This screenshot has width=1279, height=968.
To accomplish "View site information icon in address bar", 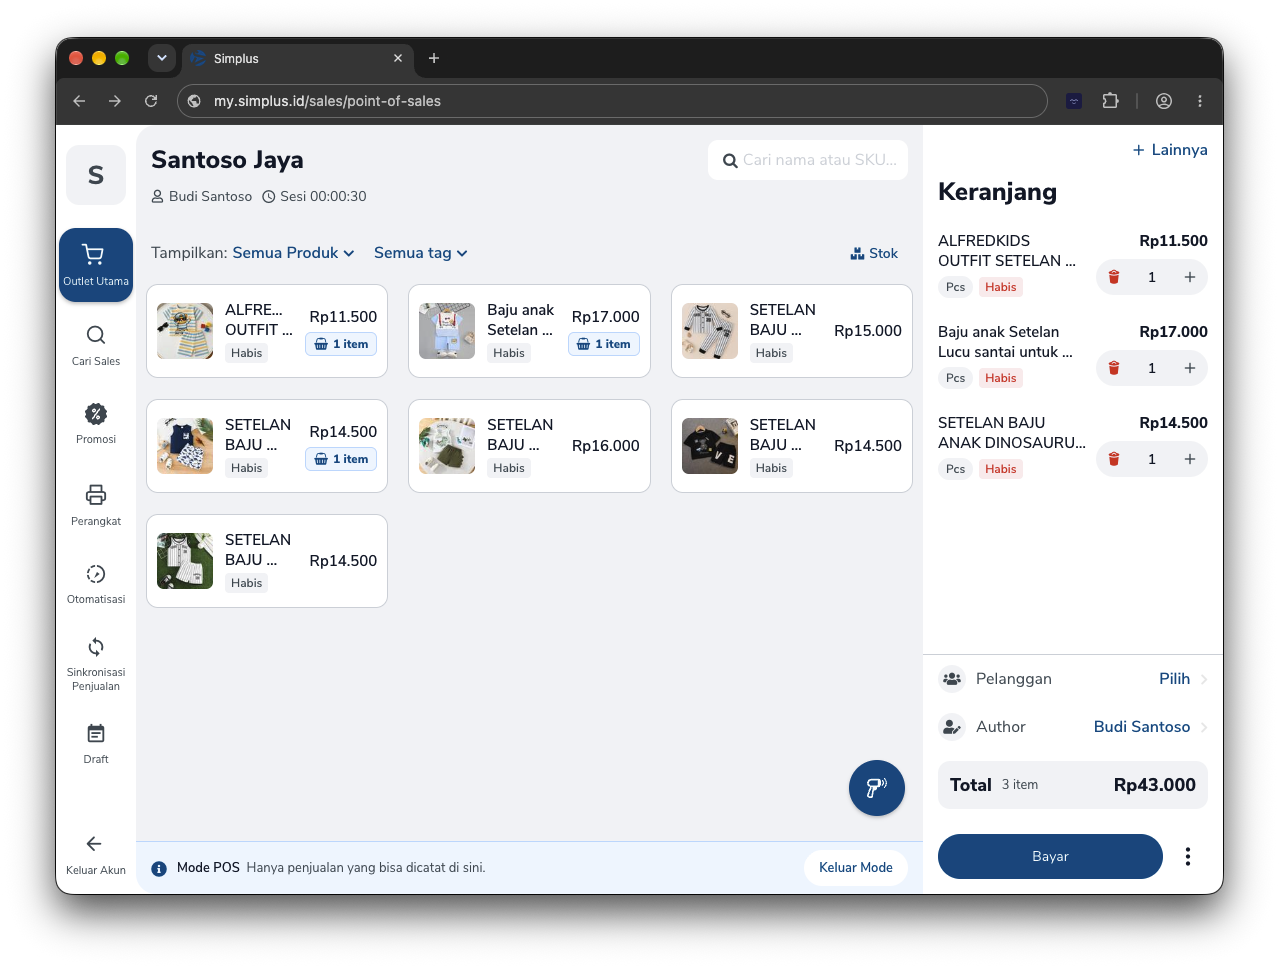I will 195,101.
